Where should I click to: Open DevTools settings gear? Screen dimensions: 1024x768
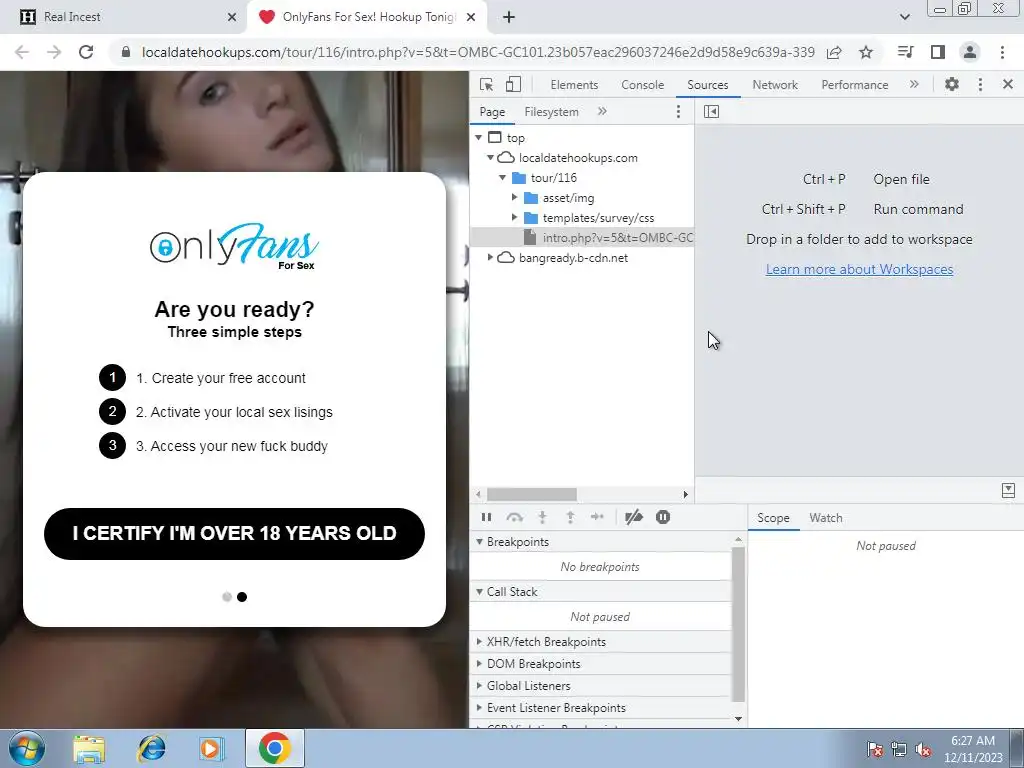(952, 84)
